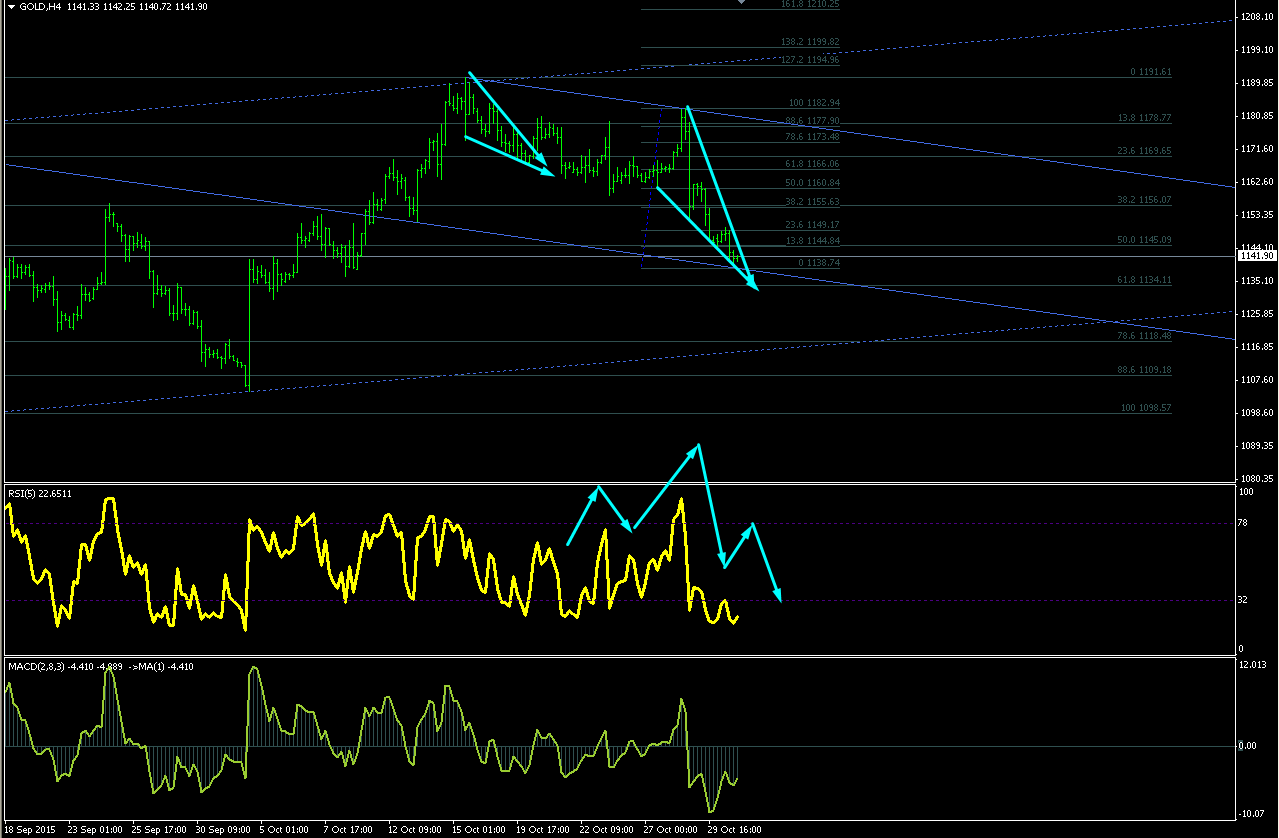This screenshot has width=1279, height=838.
Task: Click the 1208.10 price scale value
Action: 1257,17
